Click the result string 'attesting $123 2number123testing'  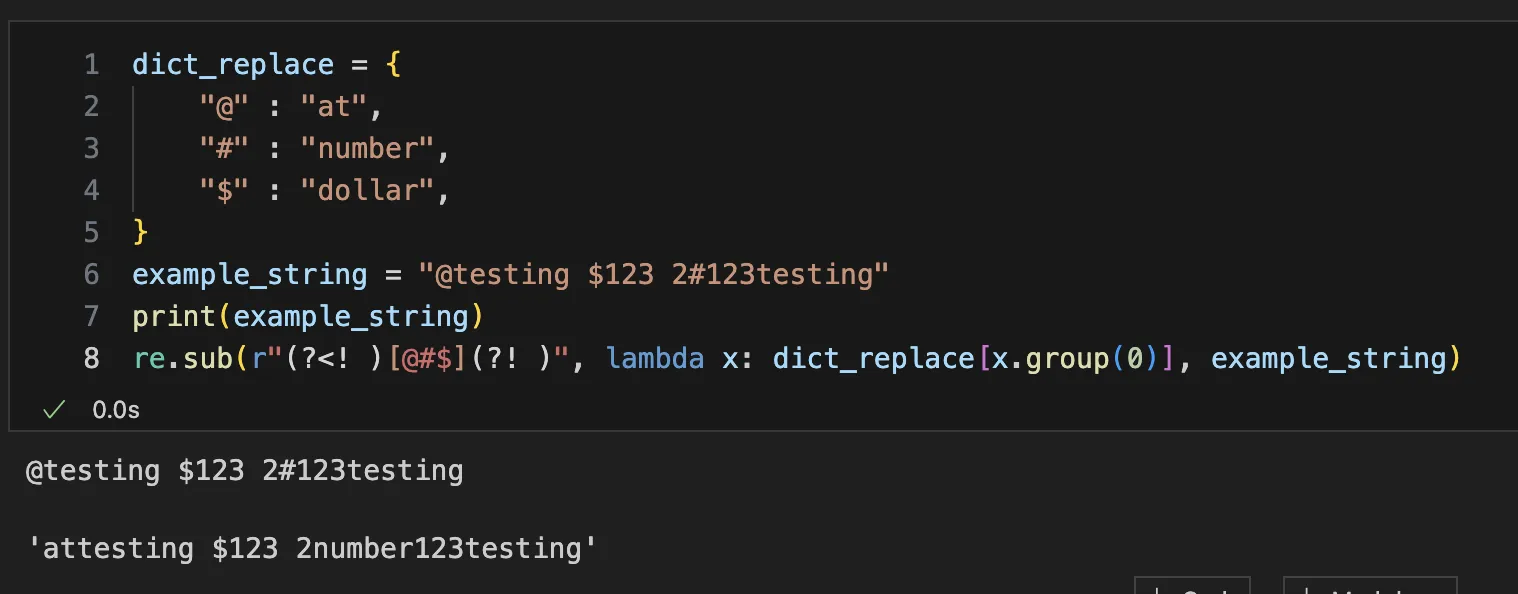click(x=311, y=548)
